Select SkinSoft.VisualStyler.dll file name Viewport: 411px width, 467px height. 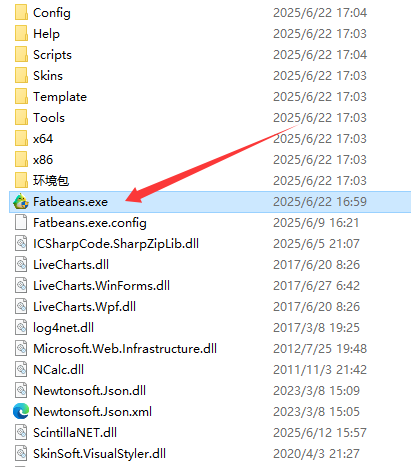pyautogui.click(x=99, y=453)
